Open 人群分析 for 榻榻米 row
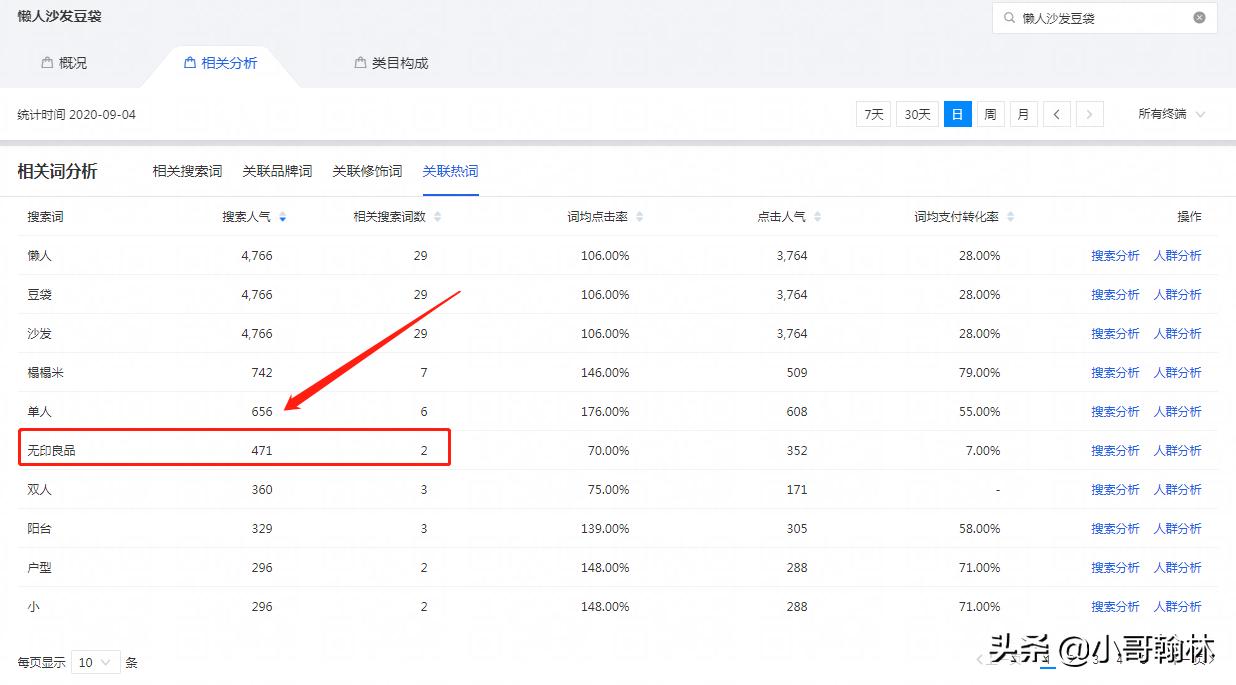This screenshot has width=1236, height=685. pyautogui.click(x=1179, y=372)
